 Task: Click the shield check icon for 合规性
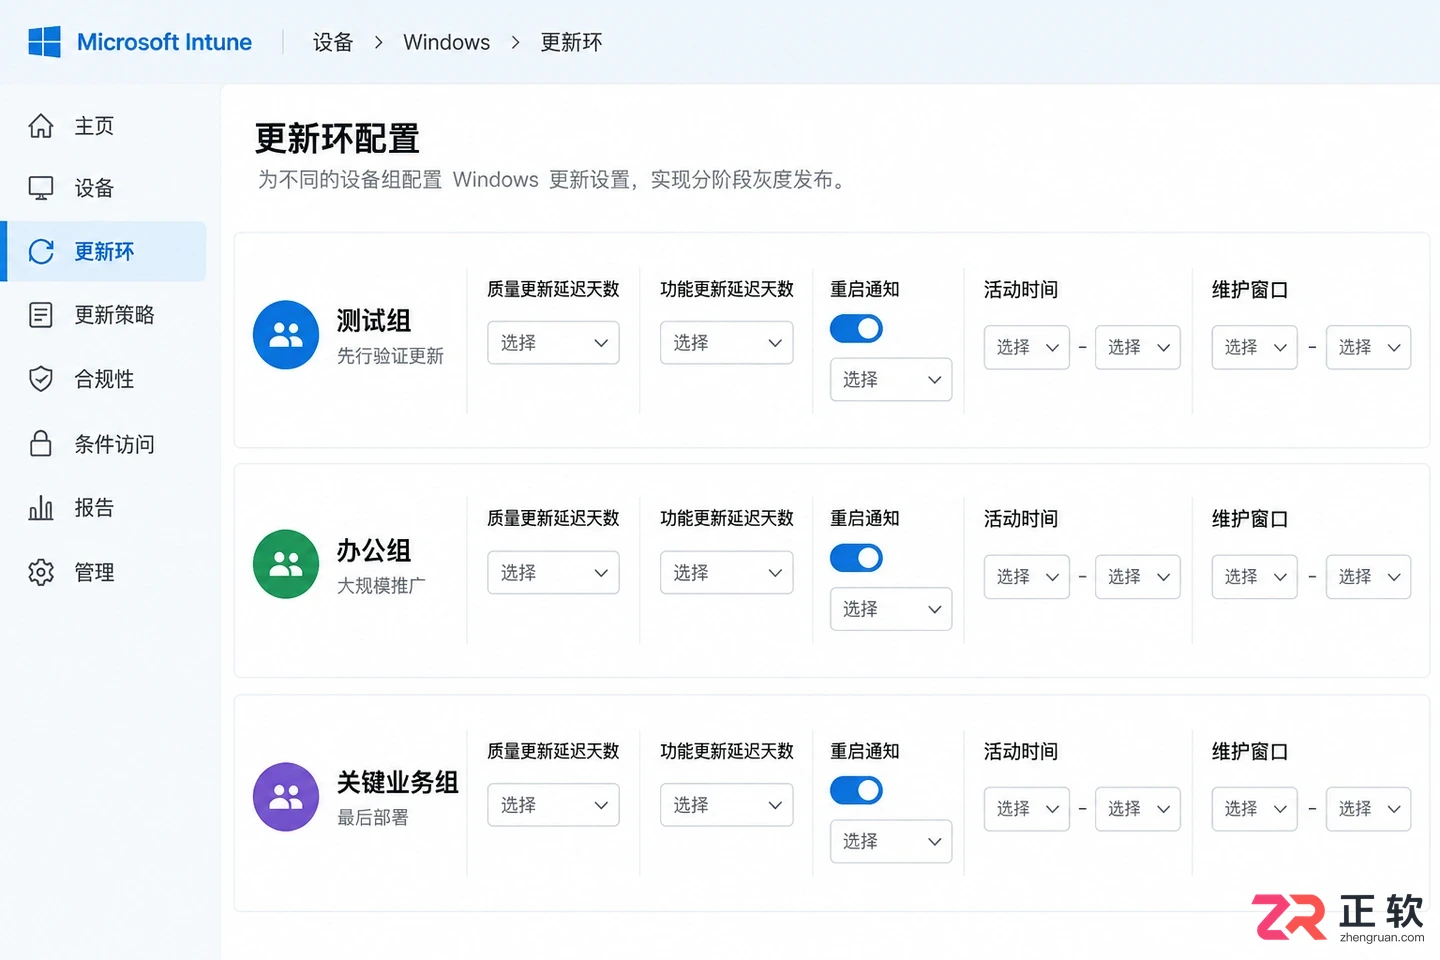point(41,379)
